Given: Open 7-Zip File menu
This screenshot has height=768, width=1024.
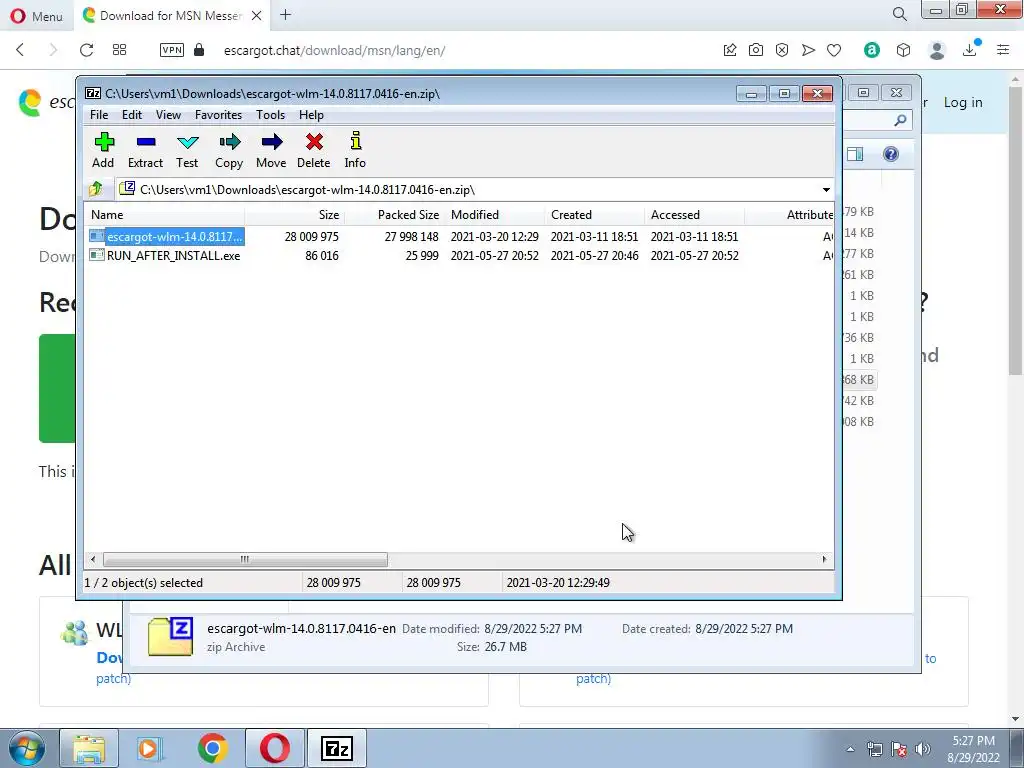Looking at the screenshot, I should point(99,115).
